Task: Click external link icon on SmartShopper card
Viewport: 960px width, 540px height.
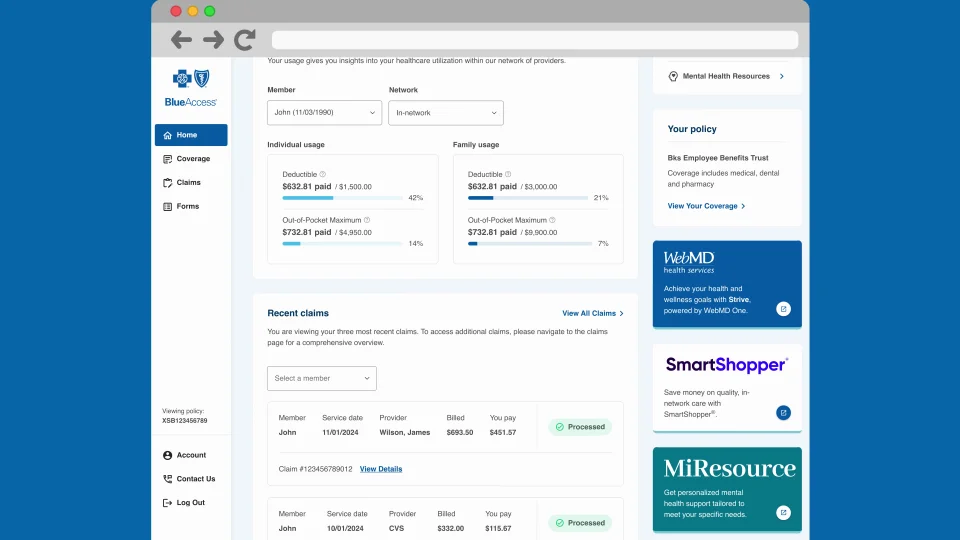Action: tap(783, 413)
